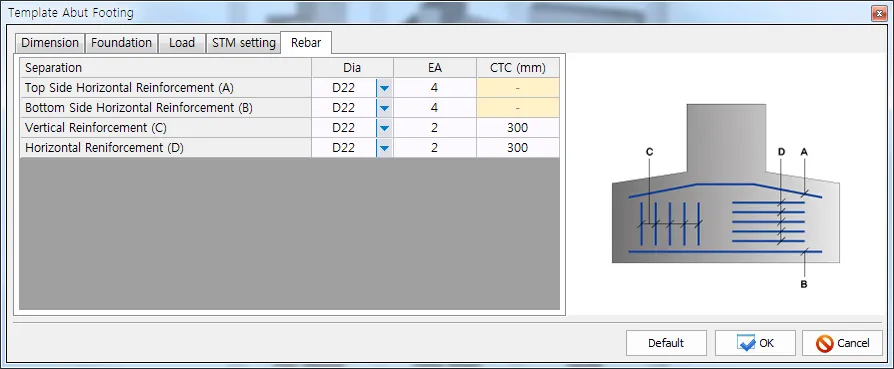Confirm with the OK button
The height and width of the screenshot is (369, 894).
(x=755, y=343)
